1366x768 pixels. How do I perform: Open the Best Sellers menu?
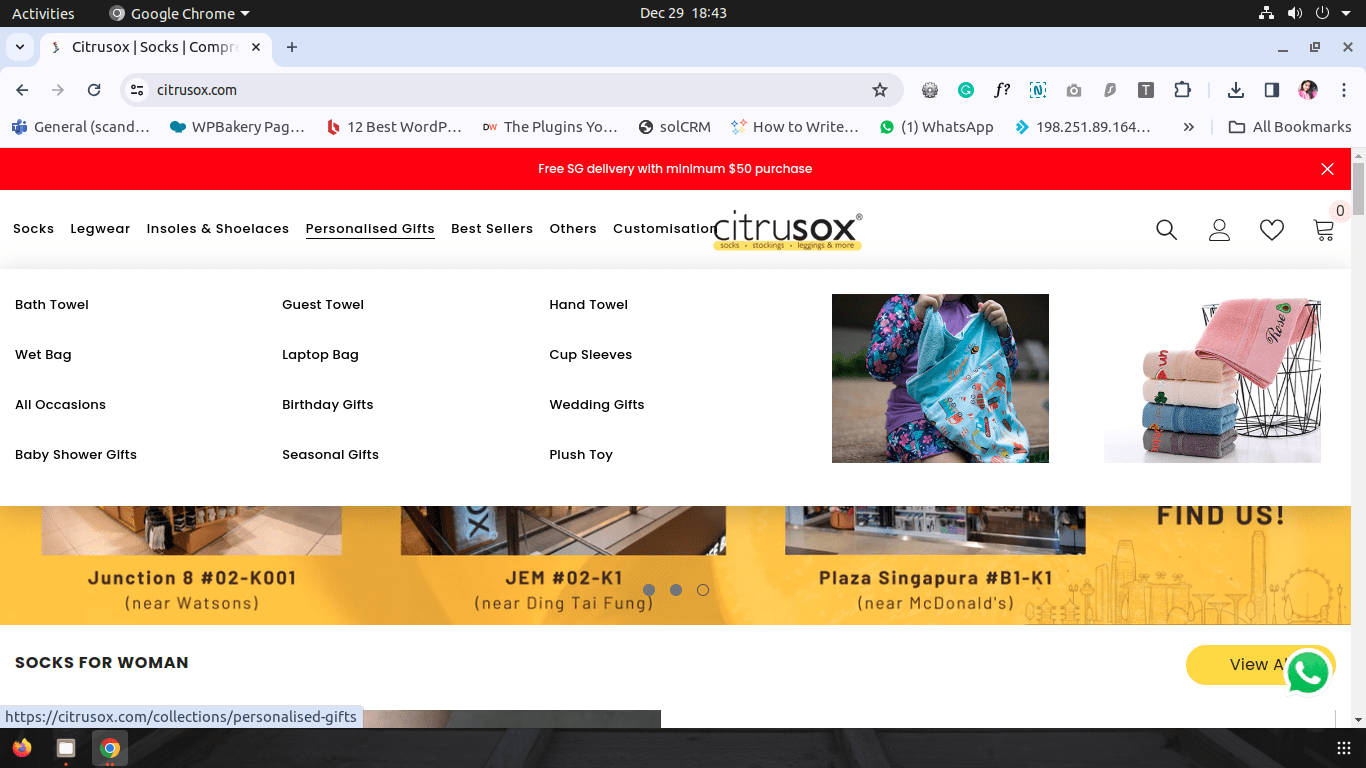[492, 229]
